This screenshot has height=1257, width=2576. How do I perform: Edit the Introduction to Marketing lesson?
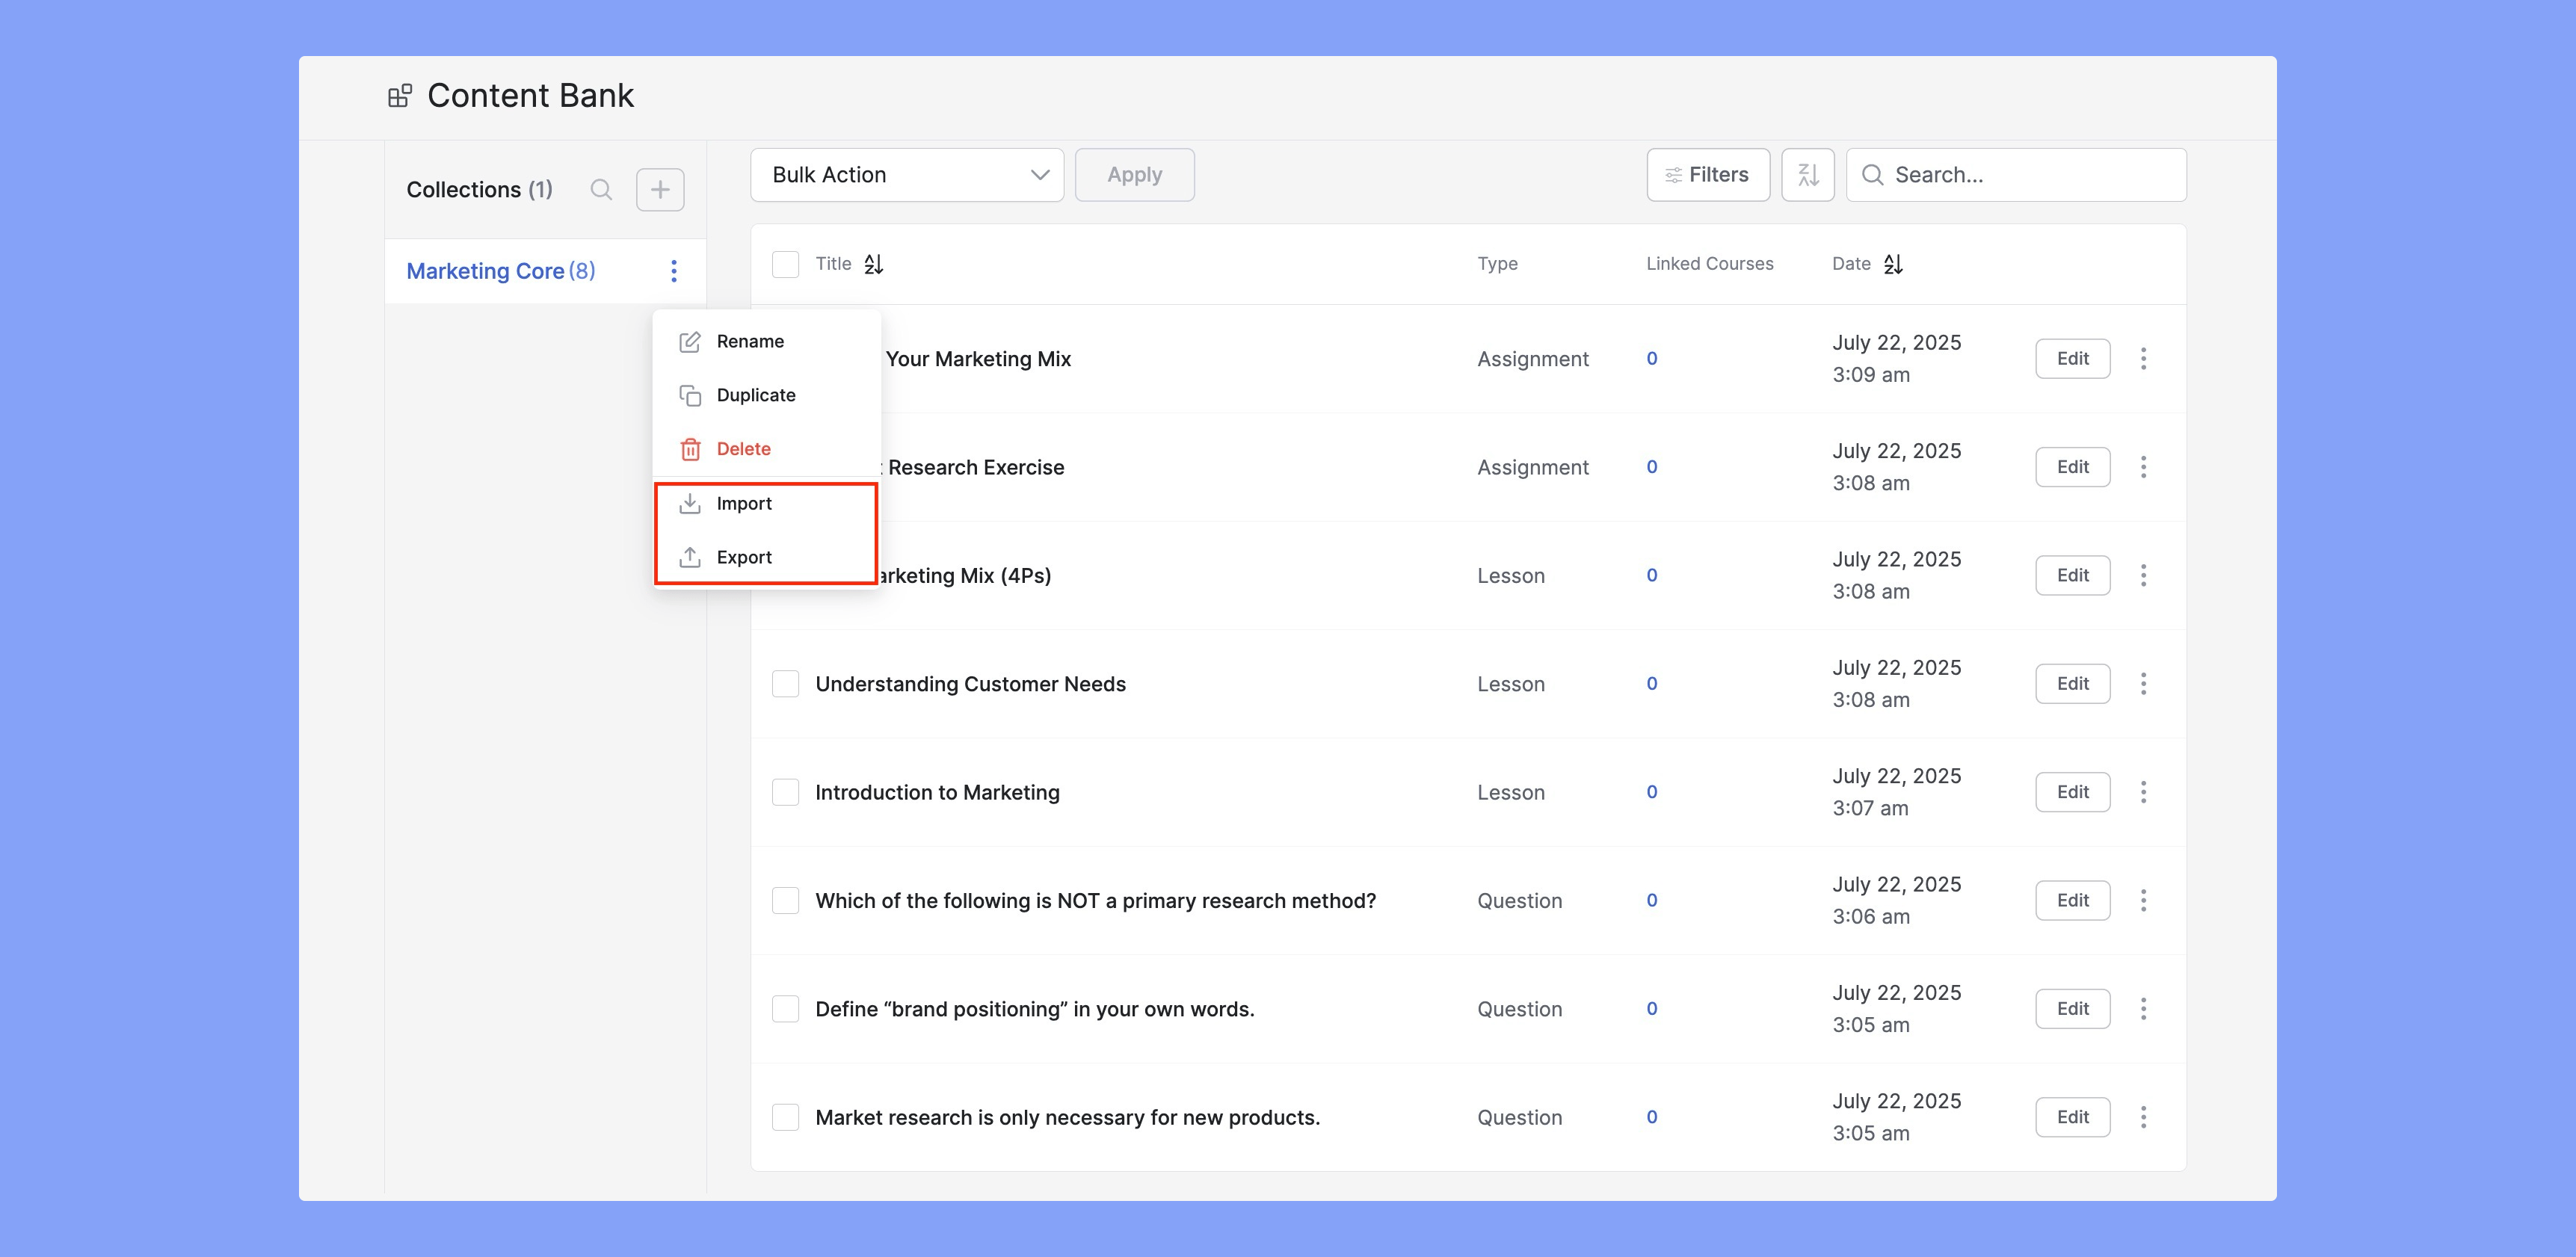pyautogui.click(x=2073, y=792)
